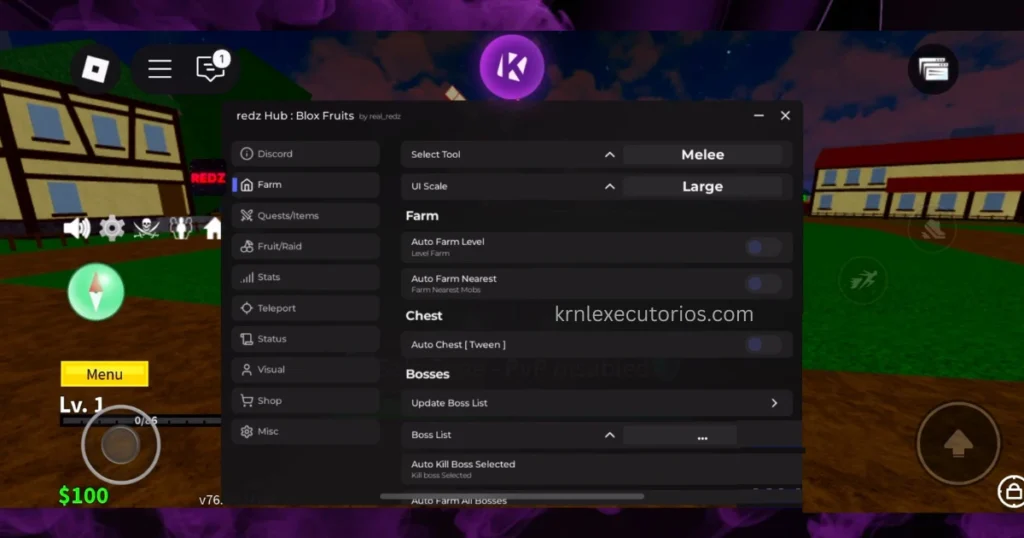Open the hamburger menu in top bar
1024x538 pixels.
tap(159, 69)
